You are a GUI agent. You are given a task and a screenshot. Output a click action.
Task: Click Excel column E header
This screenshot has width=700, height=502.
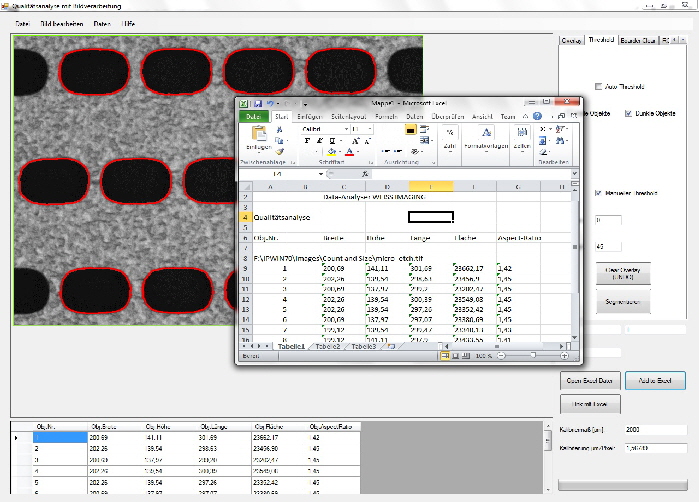[x=431, y=187]
